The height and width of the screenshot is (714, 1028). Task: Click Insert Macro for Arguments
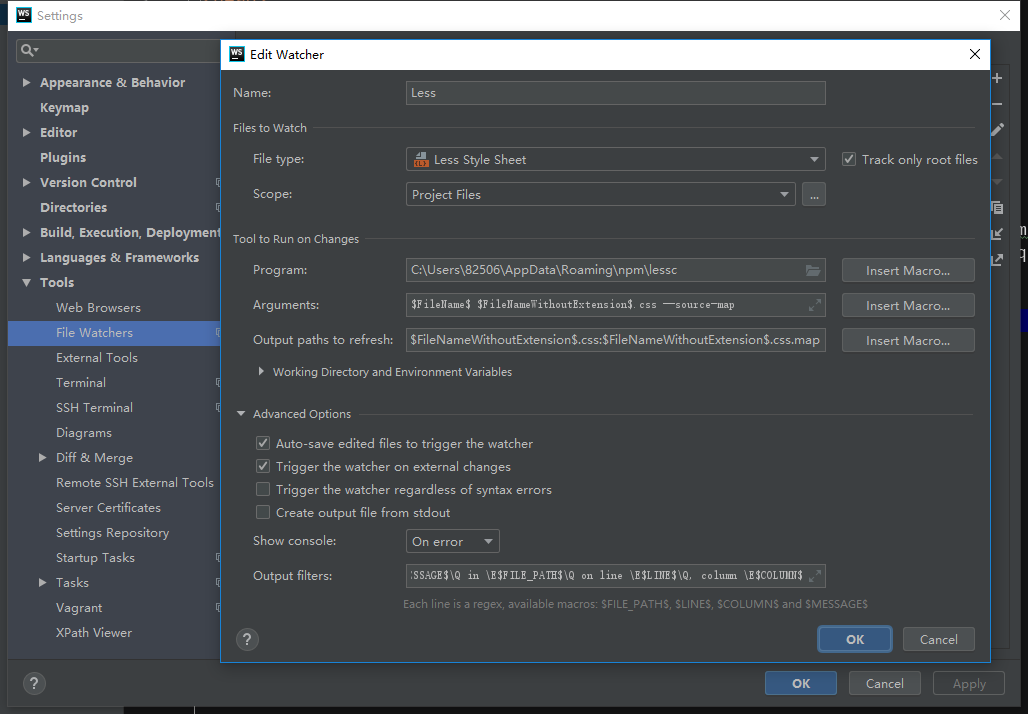[x=908, y=305]
